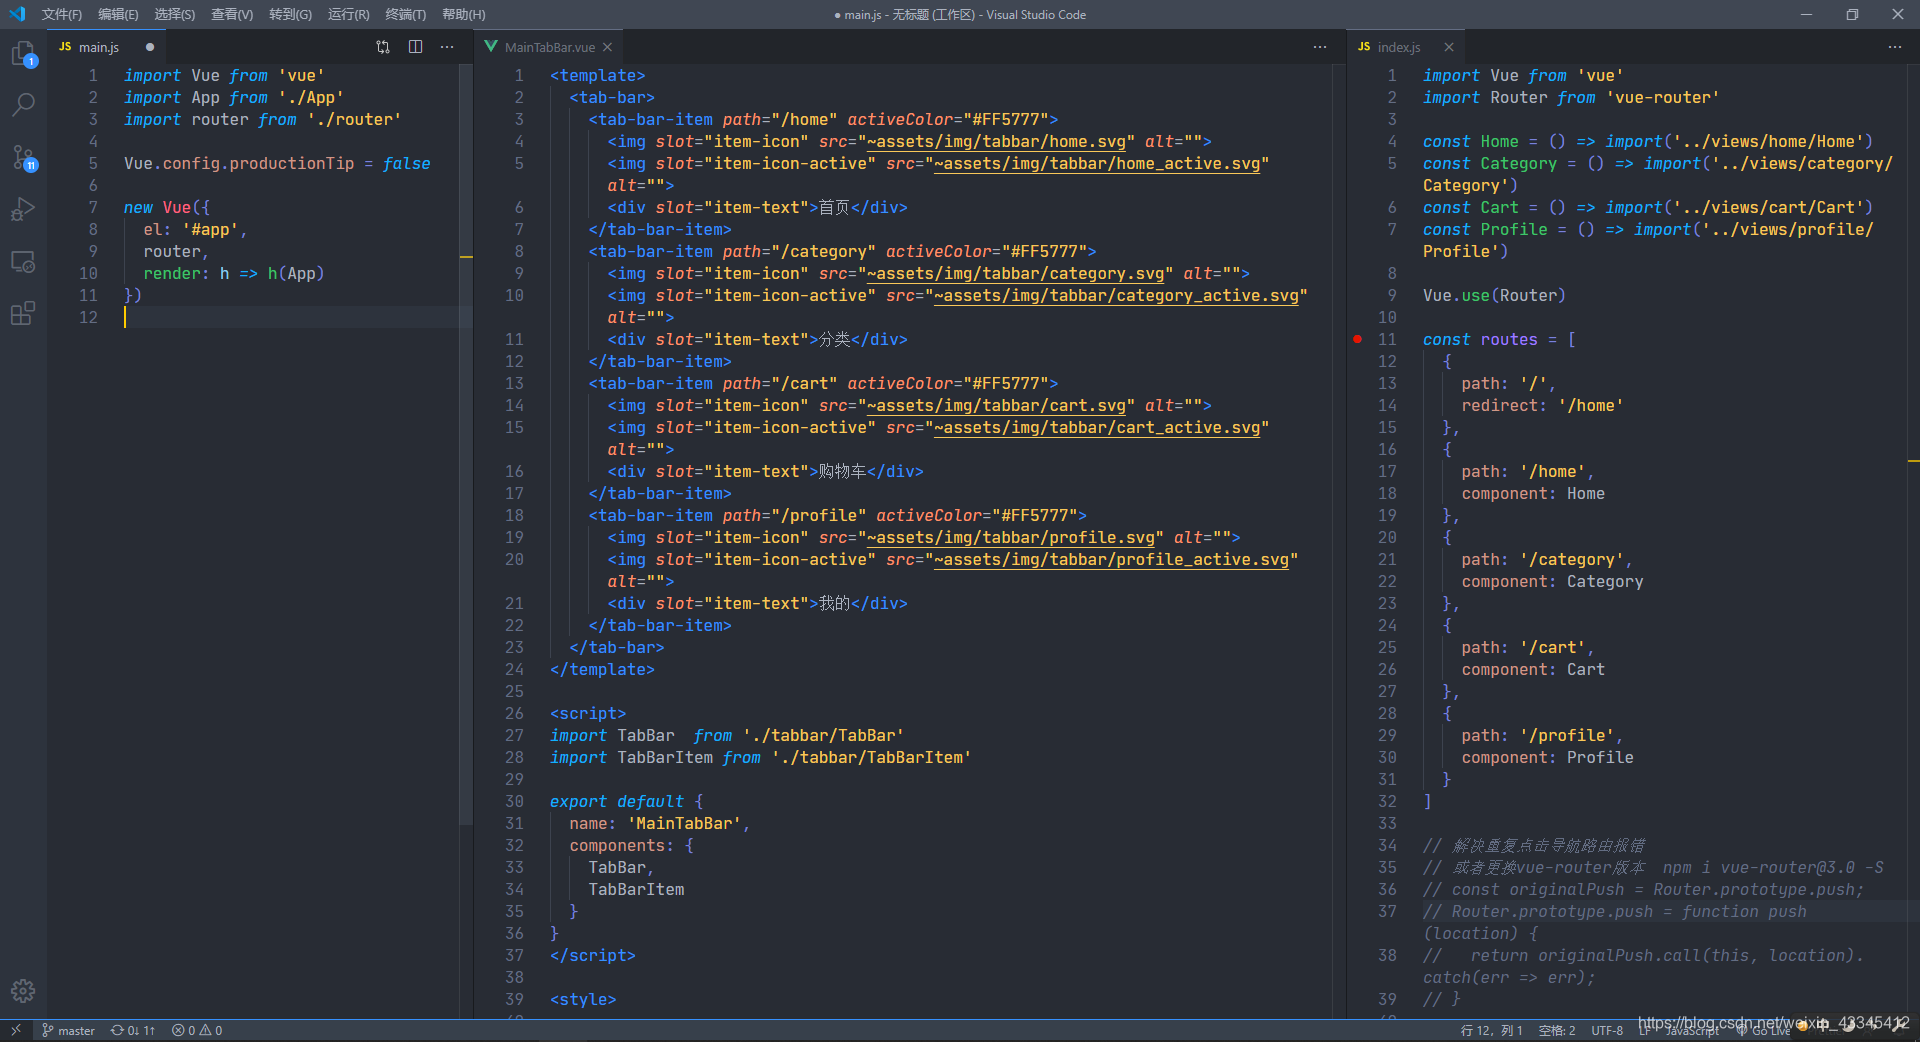Open more actions for the main.js editor group

click(x=447, y=47)
